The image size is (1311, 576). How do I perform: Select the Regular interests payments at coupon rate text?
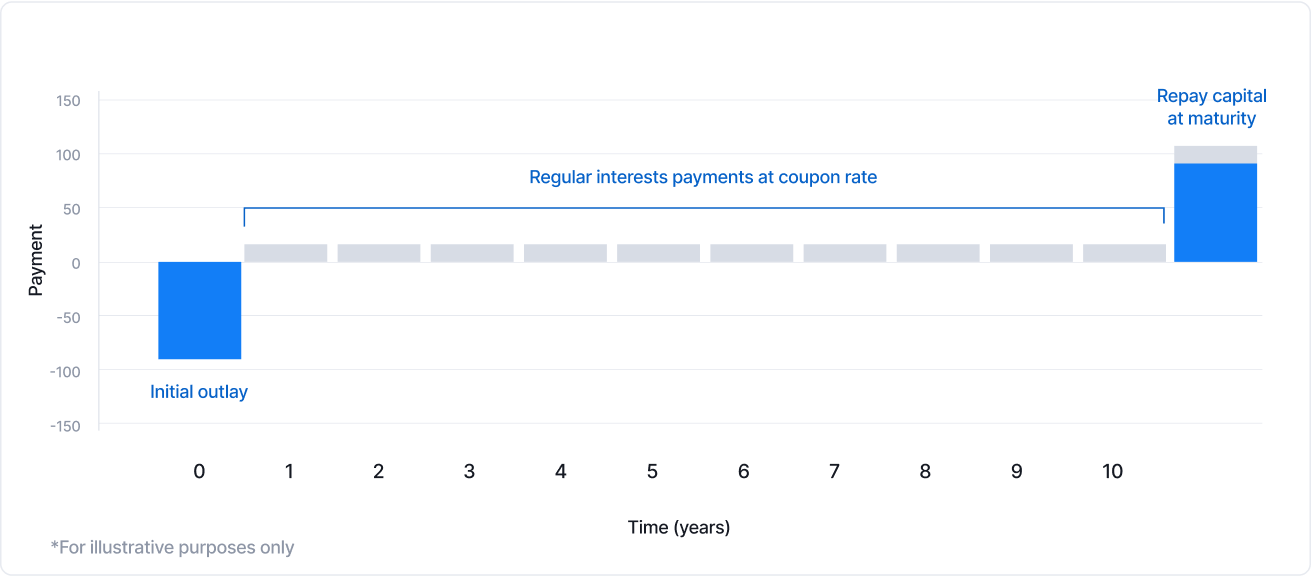(703, 178)
